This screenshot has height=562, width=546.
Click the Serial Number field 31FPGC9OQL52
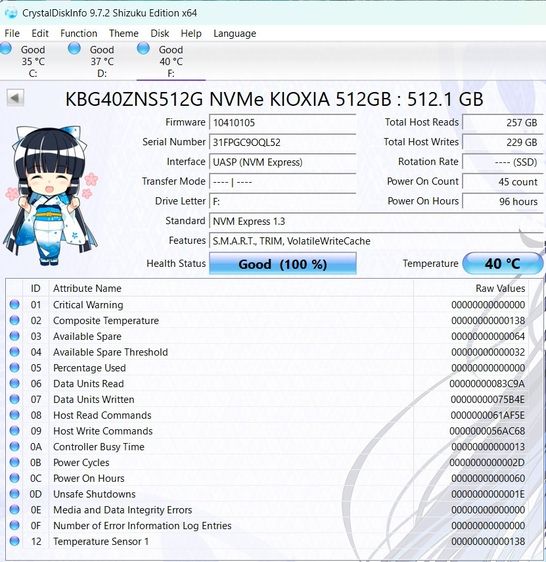[283, 142]
